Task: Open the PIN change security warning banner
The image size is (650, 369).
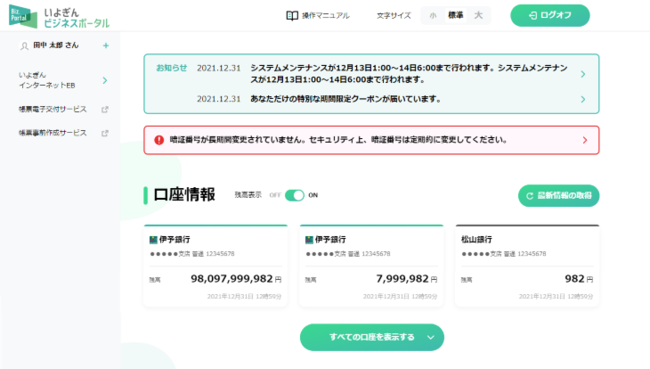Action: [371, 140]
